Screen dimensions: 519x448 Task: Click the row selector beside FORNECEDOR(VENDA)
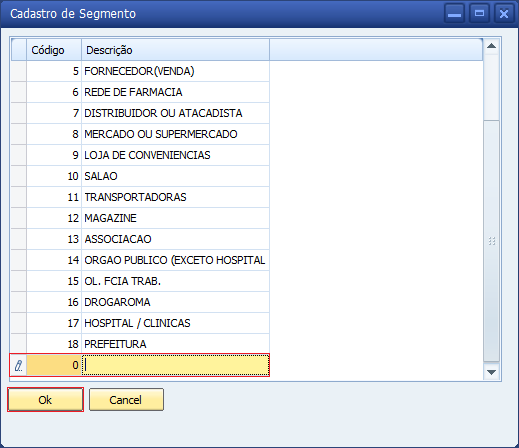pos(19,71)
